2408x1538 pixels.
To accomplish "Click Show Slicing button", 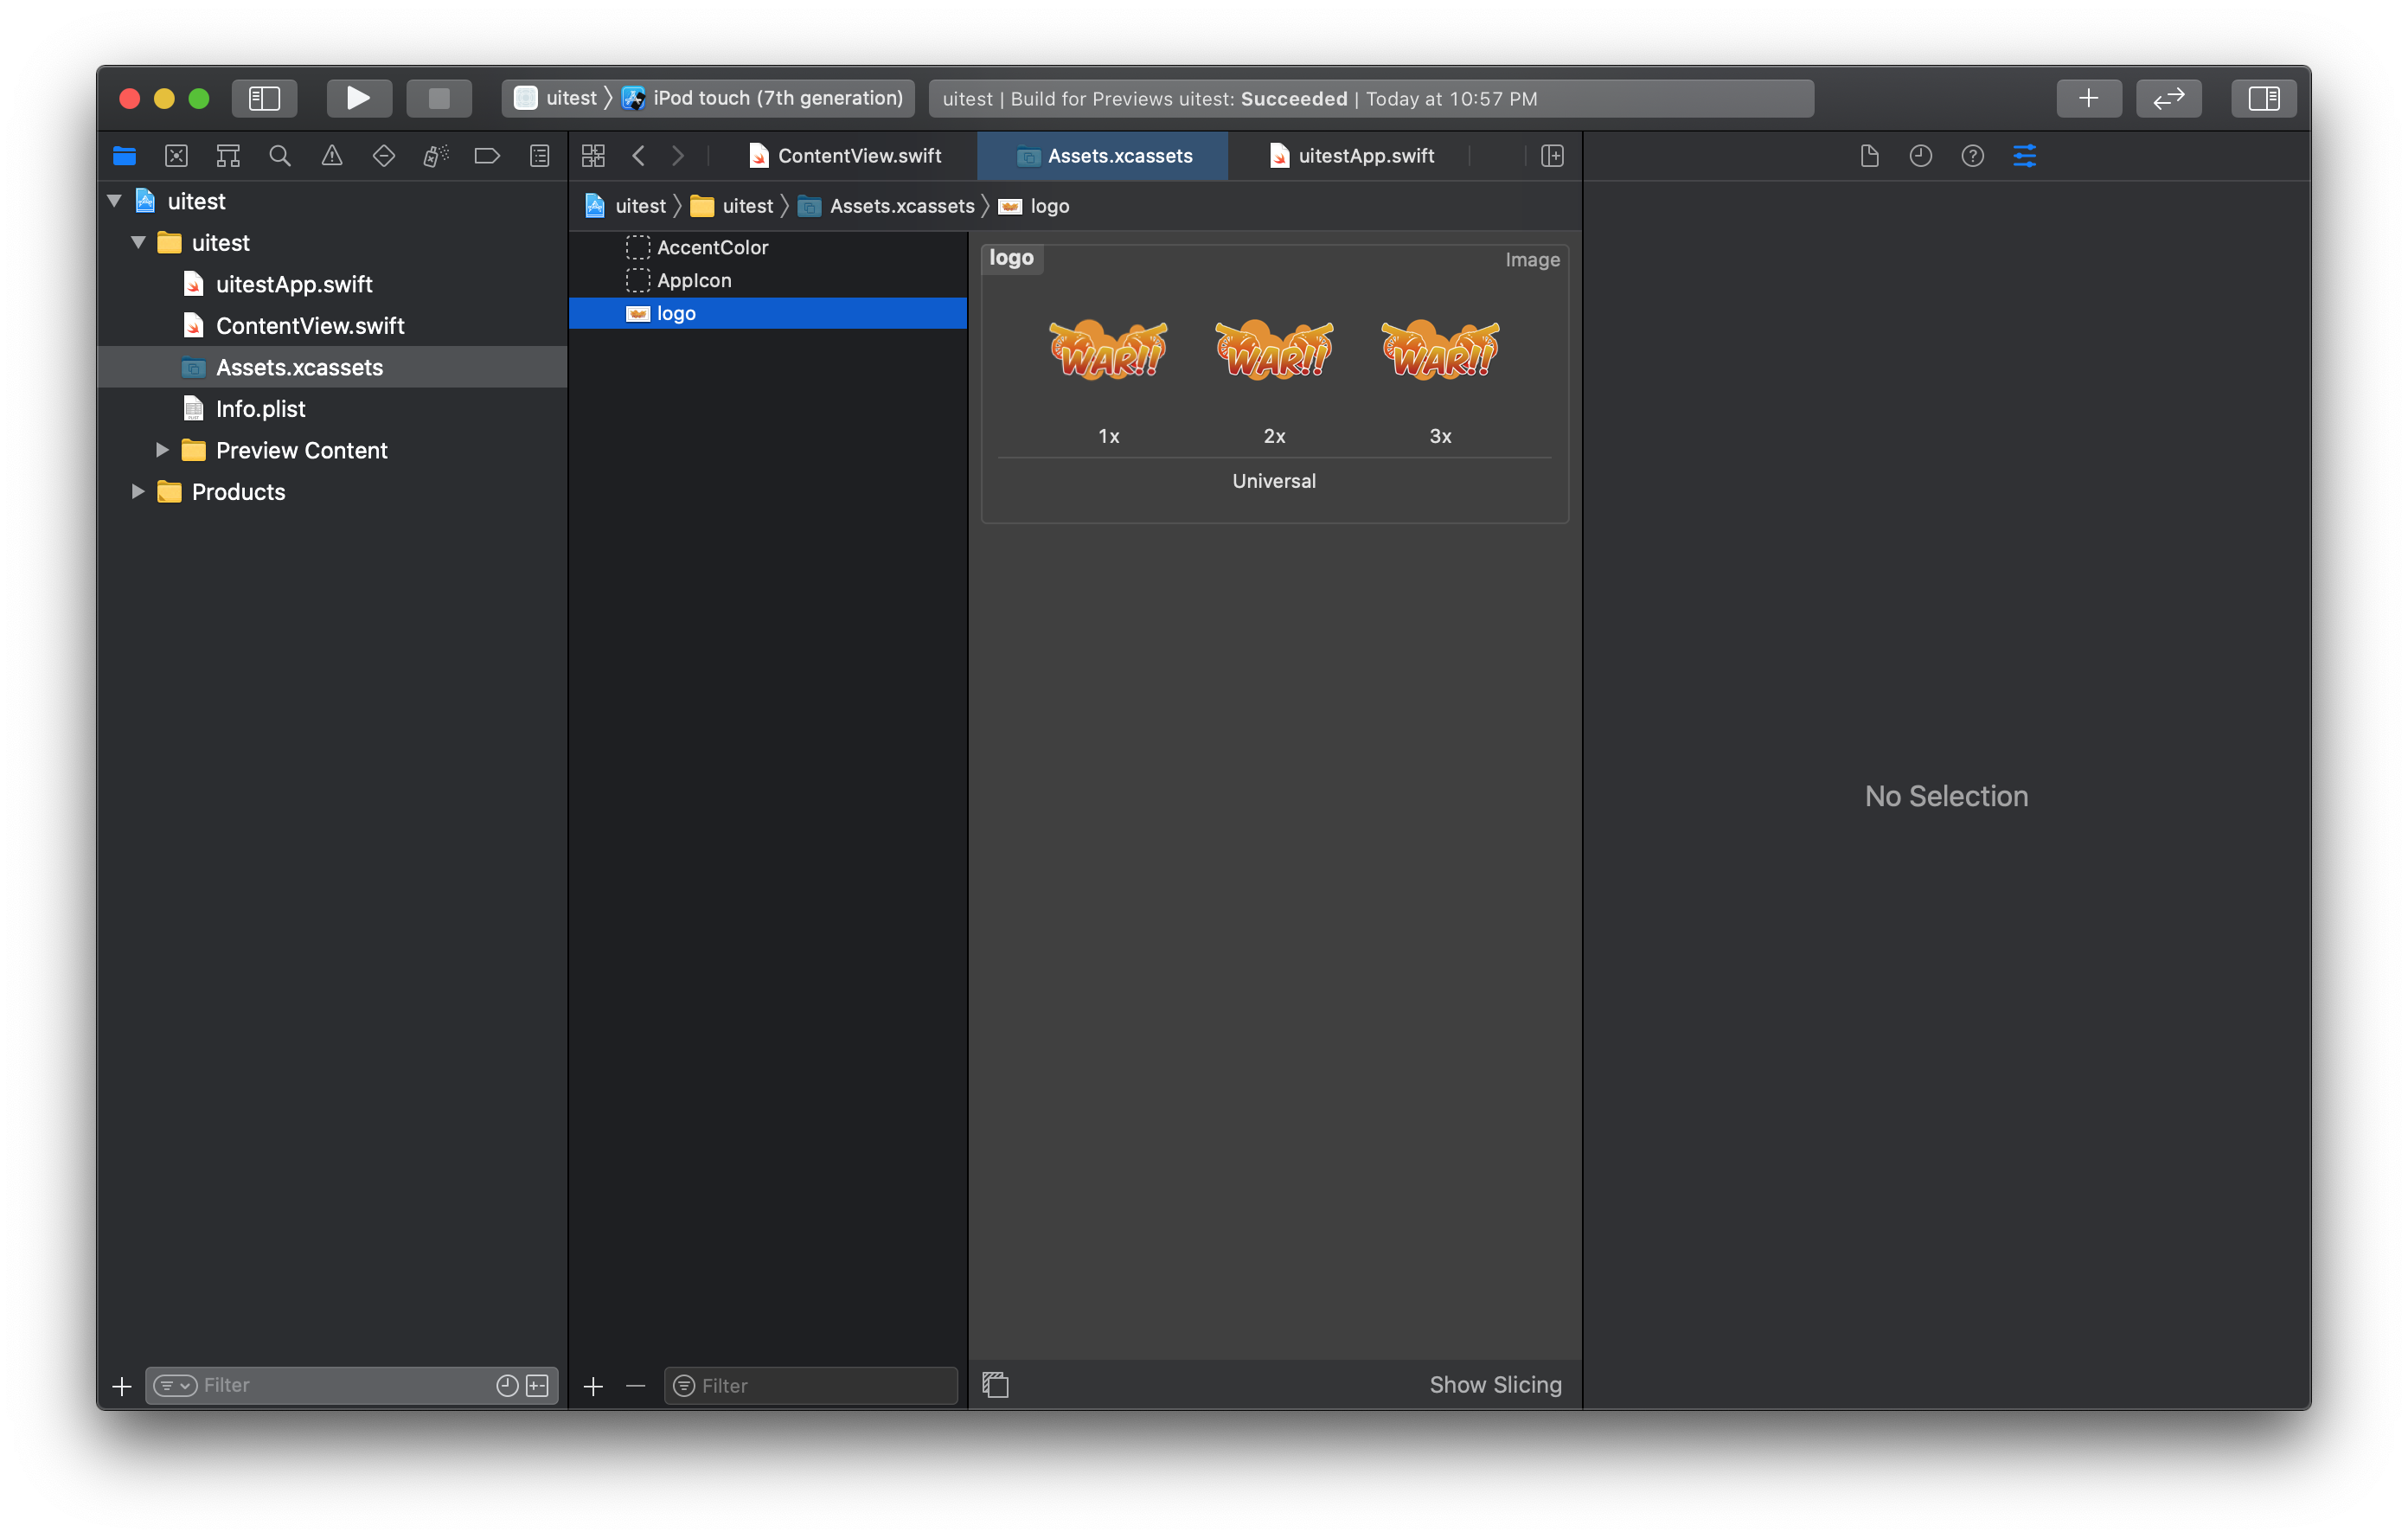I will 1495,1385.
